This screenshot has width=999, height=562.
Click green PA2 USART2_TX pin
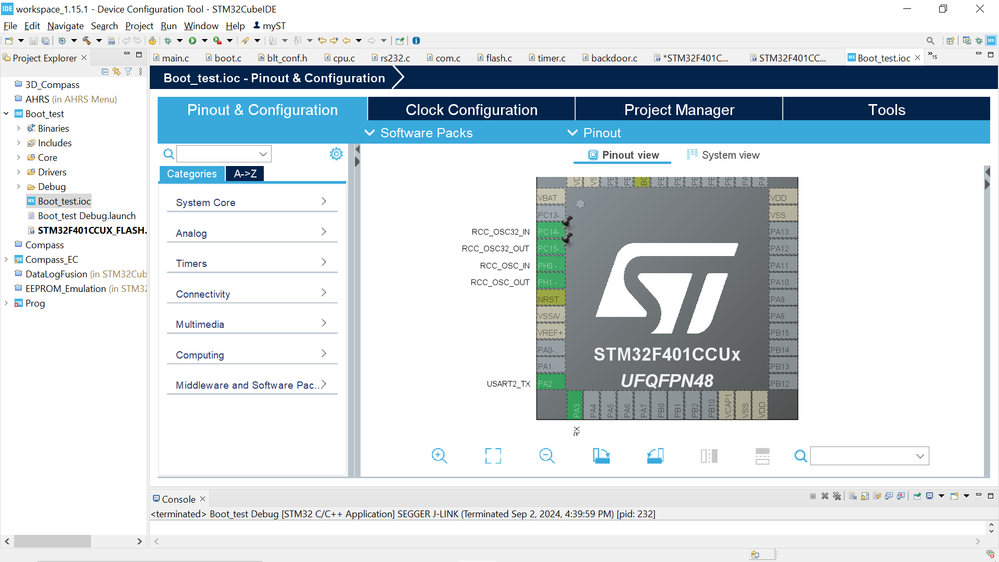point(550,383)
